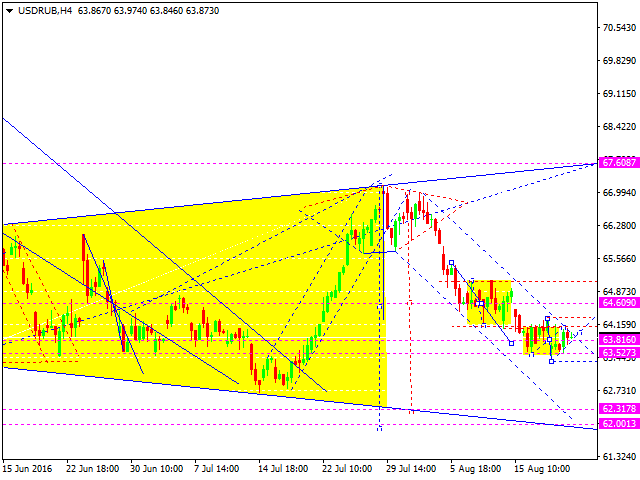Select the 64.1590 price scale value
Image resolution: width=640 pixels, height=480 pixels.
(620, 325)
